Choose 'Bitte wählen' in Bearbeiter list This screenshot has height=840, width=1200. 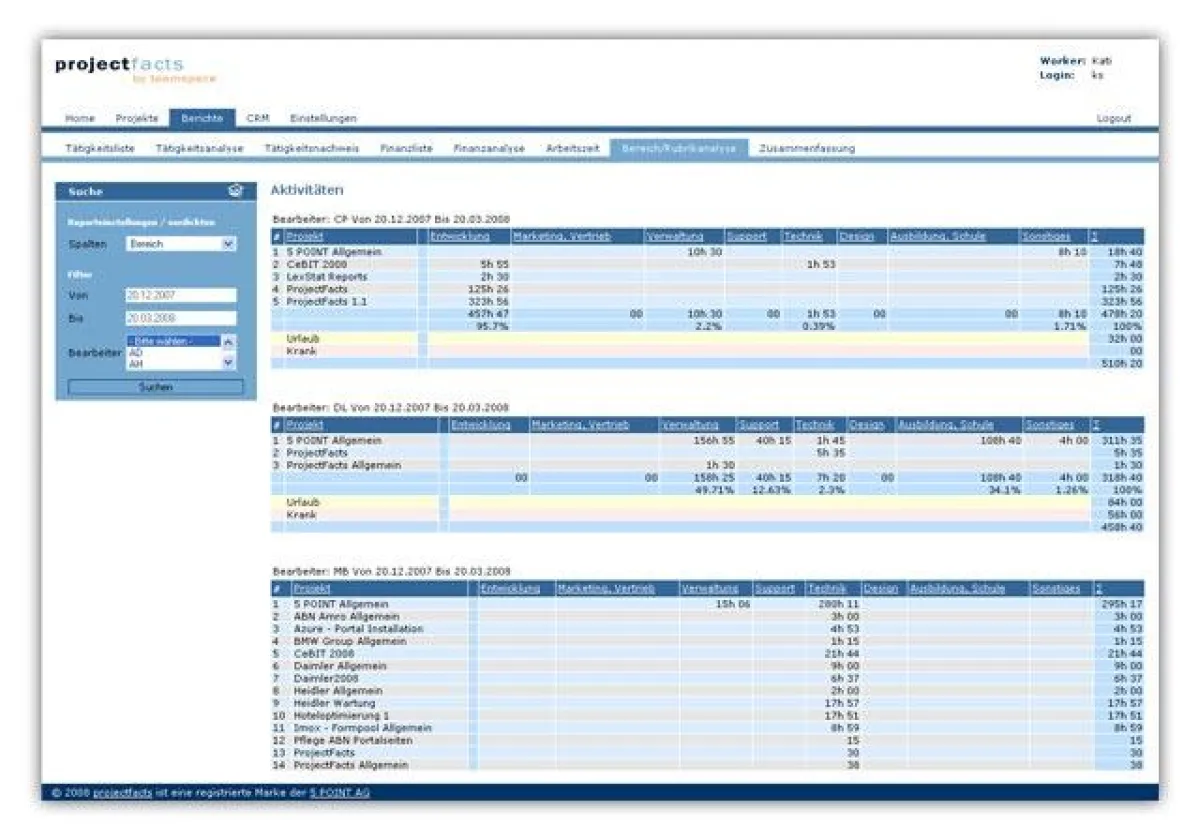tap(172, 341)
